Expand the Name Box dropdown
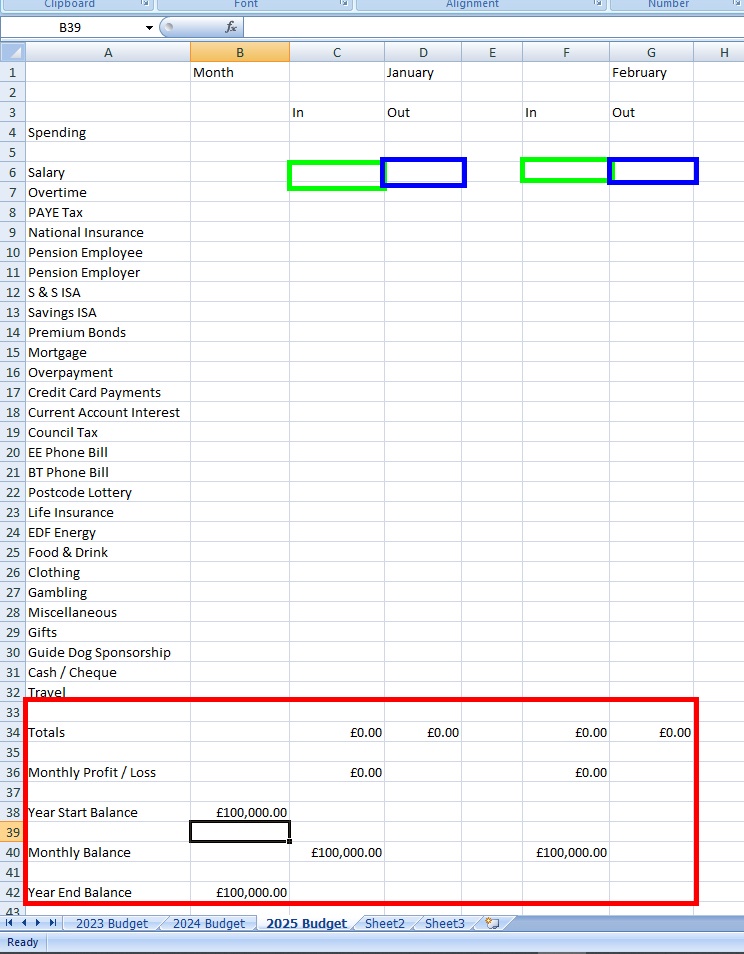This screenshot has width=744, height=954. 149,28
